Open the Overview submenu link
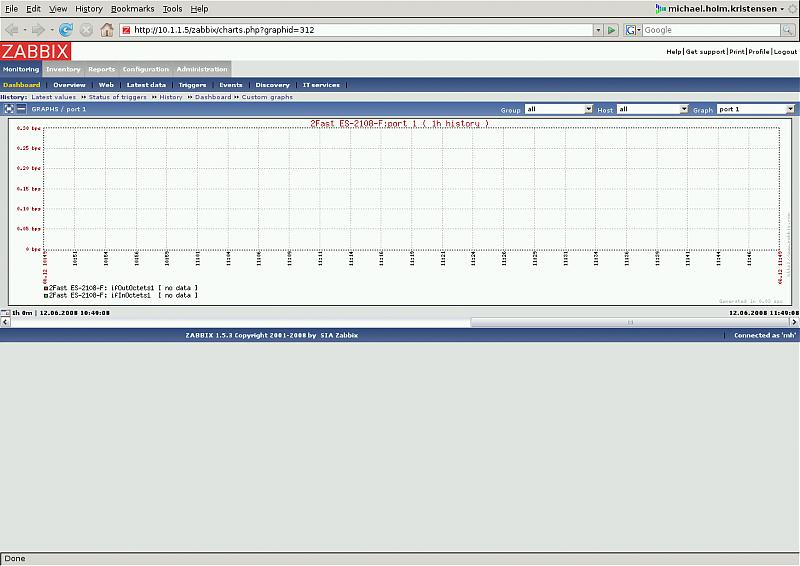 click(x=69, y=85)
